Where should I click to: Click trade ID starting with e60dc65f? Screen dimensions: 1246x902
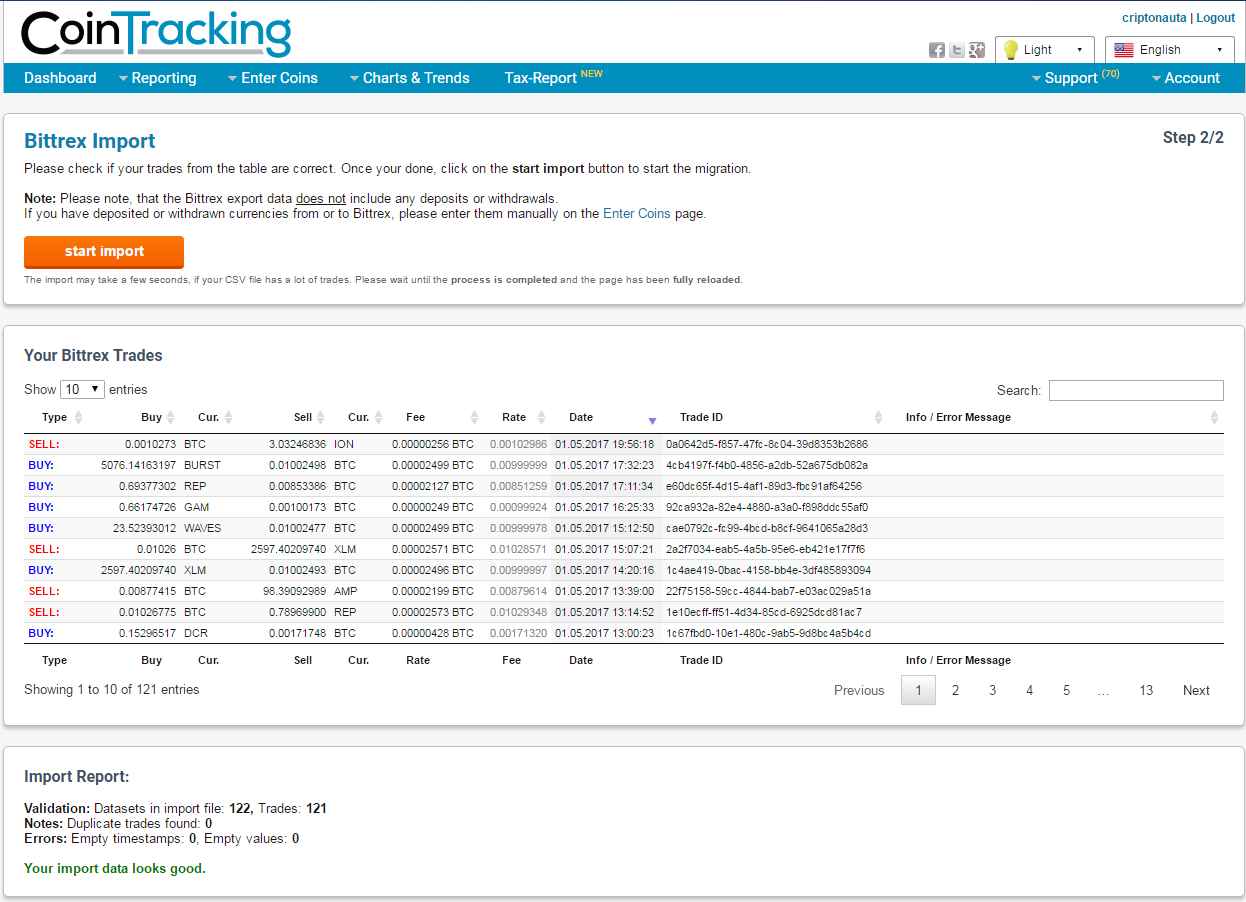coord(764,486)
